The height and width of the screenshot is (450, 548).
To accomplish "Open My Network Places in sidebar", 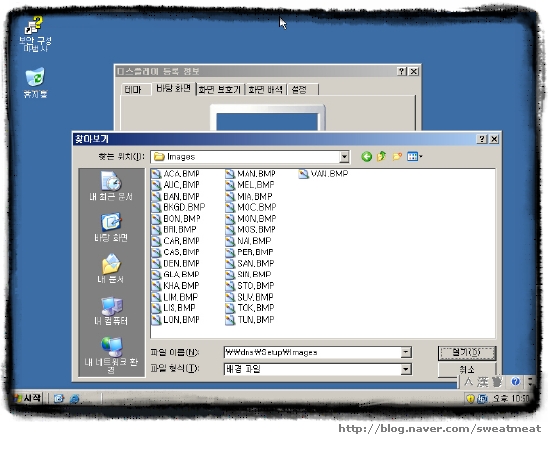I will (111, 355).
